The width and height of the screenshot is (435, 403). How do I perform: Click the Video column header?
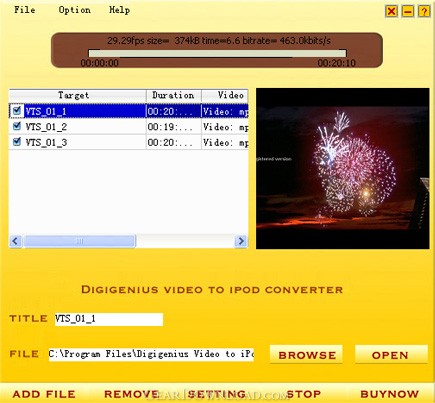(x=225, y=95)
